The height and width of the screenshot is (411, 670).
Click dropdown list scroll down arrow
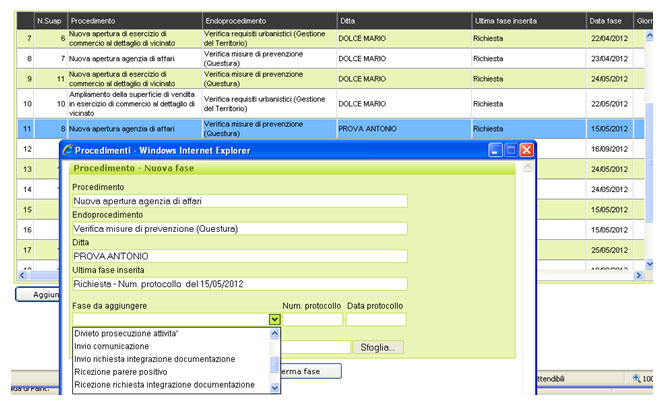(275, 388)
